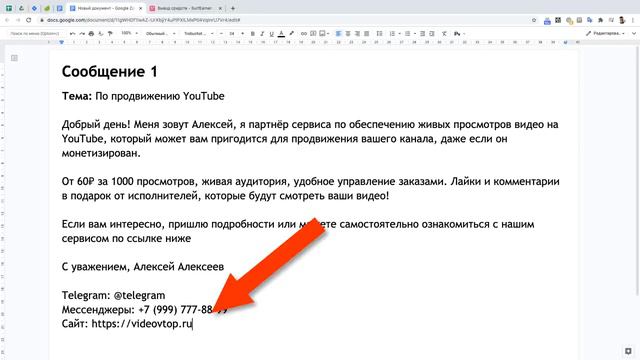640x360 pixels.
Task: Click the numbered list icon
Action: coord(392,33)
